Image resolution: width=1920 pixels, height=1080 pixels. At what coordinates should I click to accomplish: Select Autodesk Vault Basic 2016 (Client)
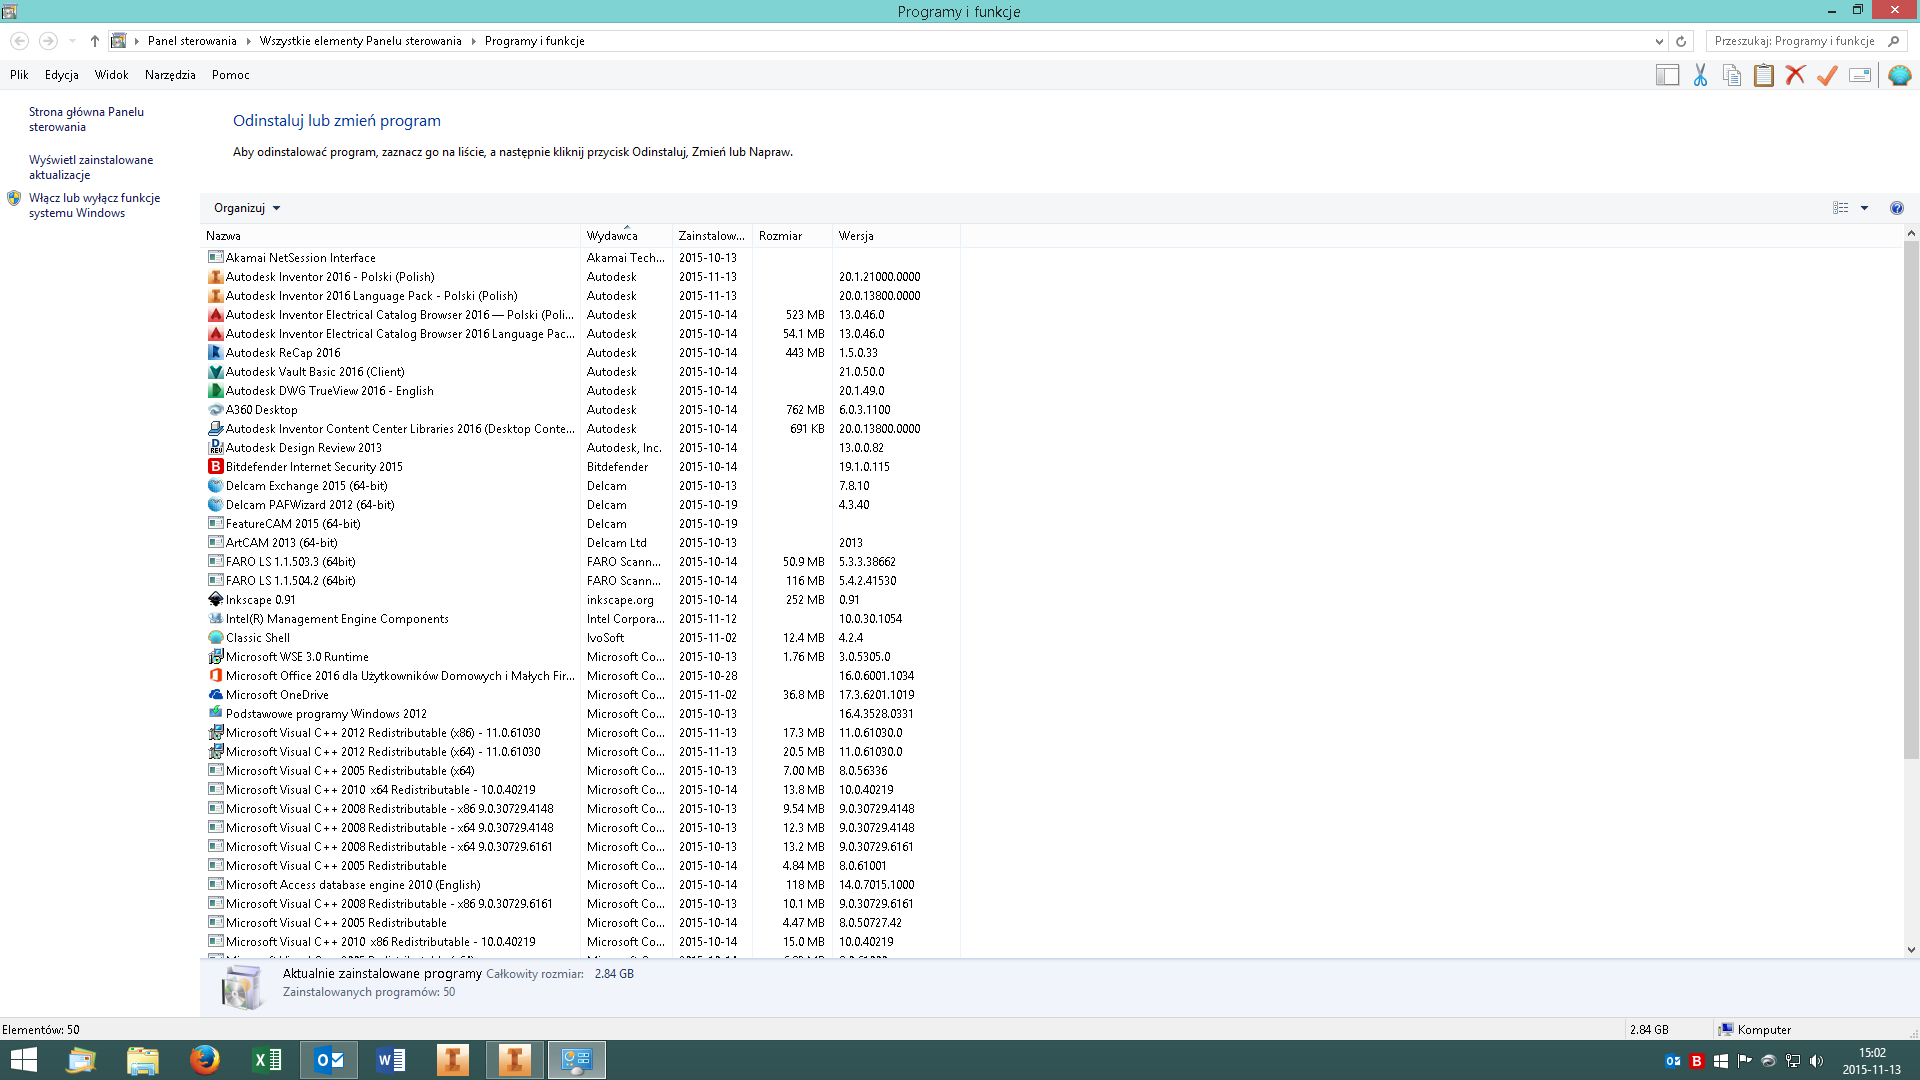(x=580, y=372)
